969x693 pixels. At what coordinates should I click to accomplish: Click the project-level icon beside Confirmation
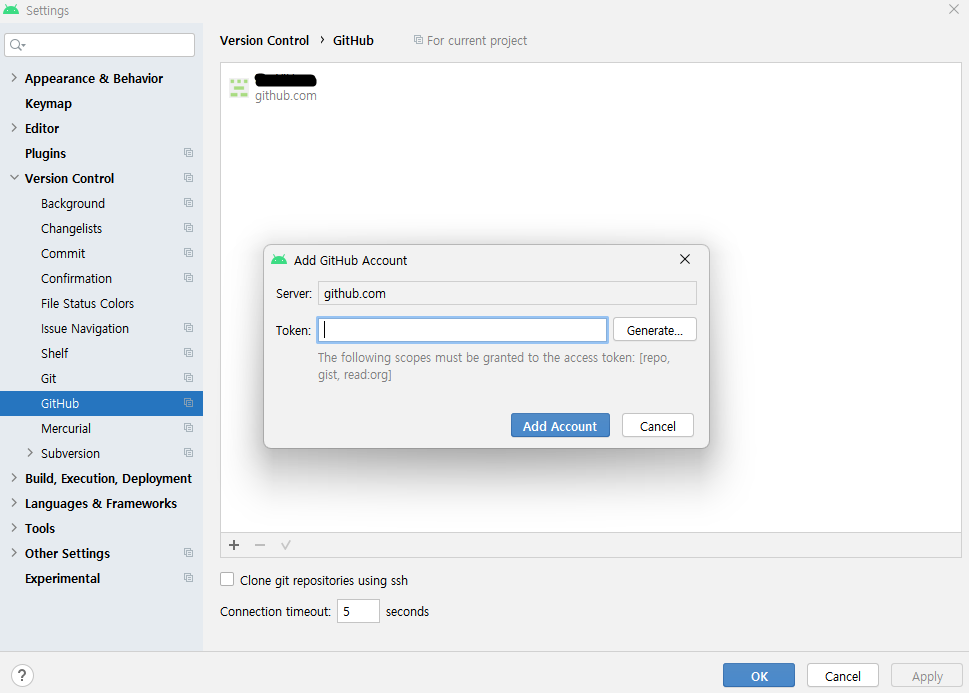click(188, 278)
